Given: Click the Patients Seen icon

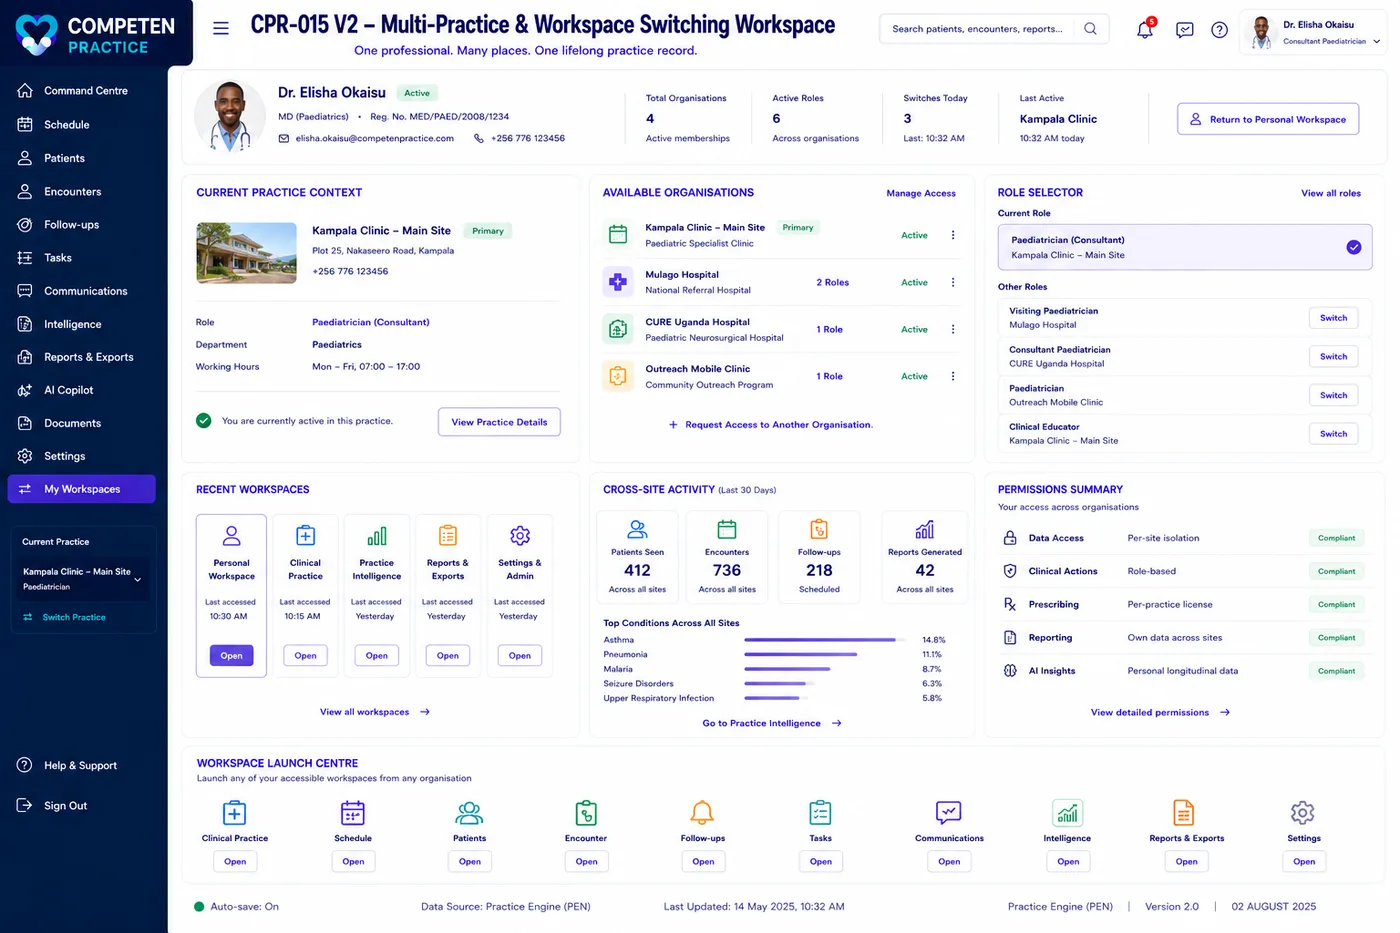Looking at the screenshot, I should (x=637, y=529).
